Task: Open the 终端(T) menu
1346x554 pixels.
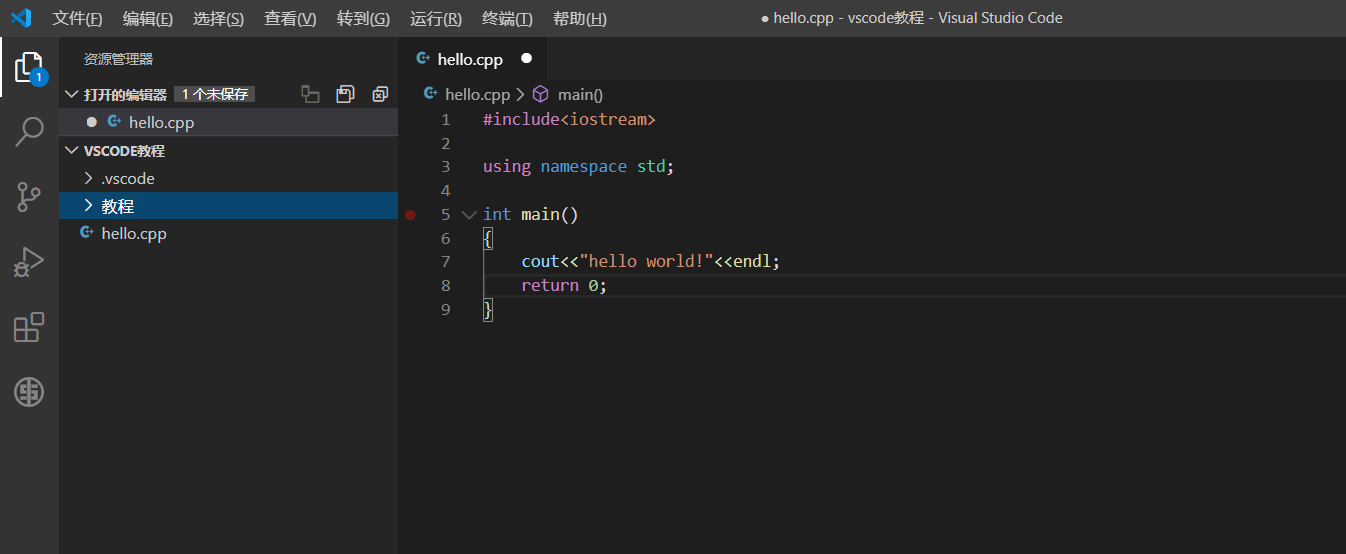Action: pyautogui.click(x=507, y=19)
